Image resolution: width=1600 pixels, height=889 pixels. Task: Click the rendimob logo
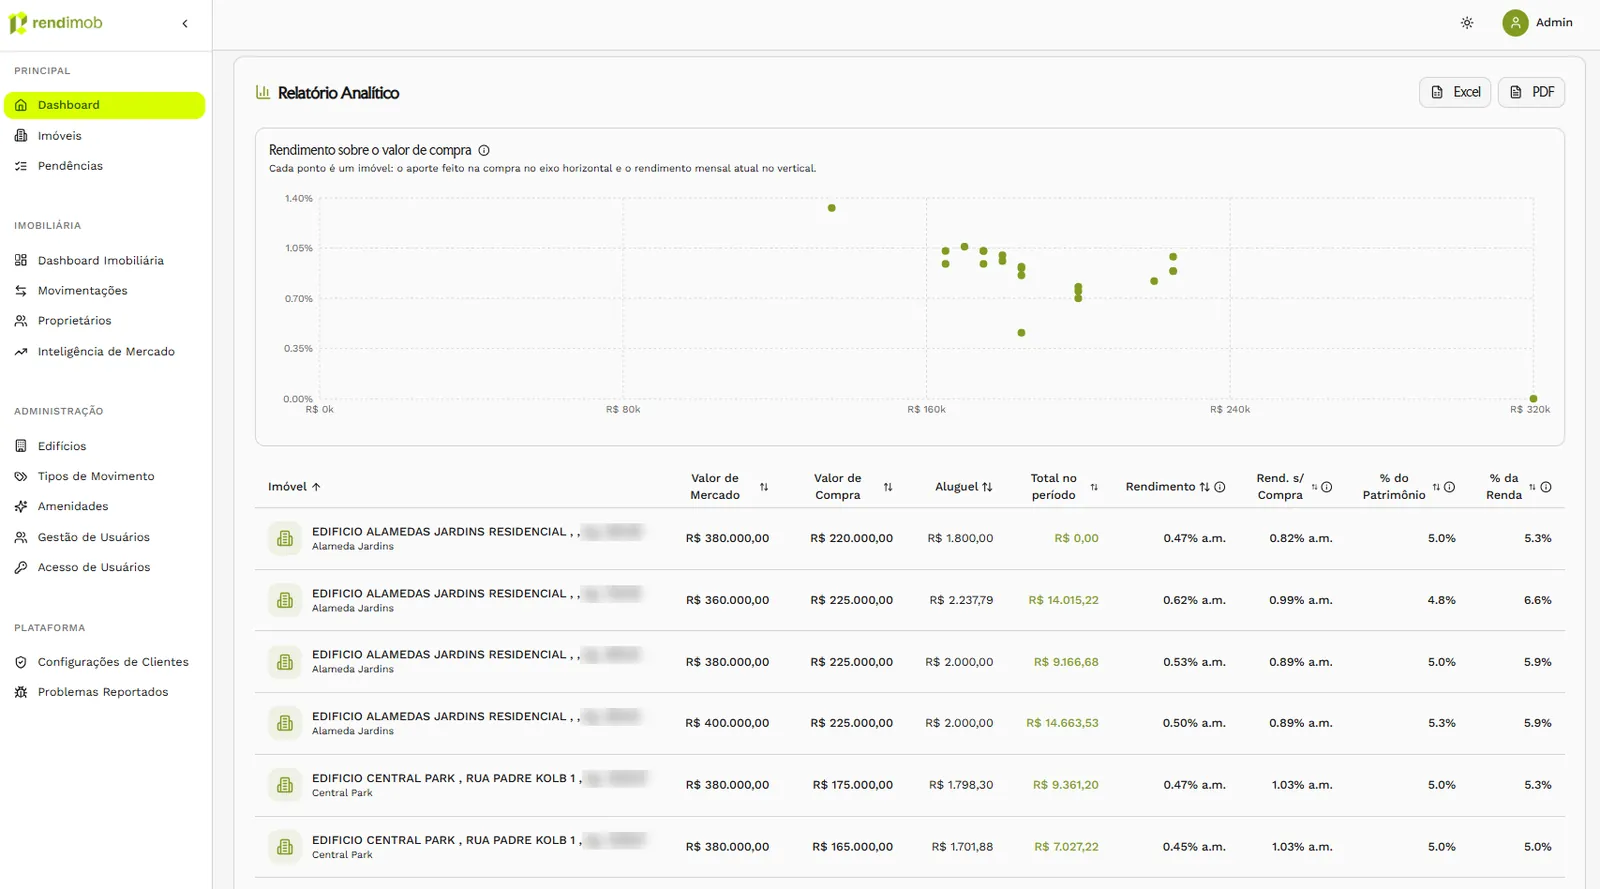(56, 23)
